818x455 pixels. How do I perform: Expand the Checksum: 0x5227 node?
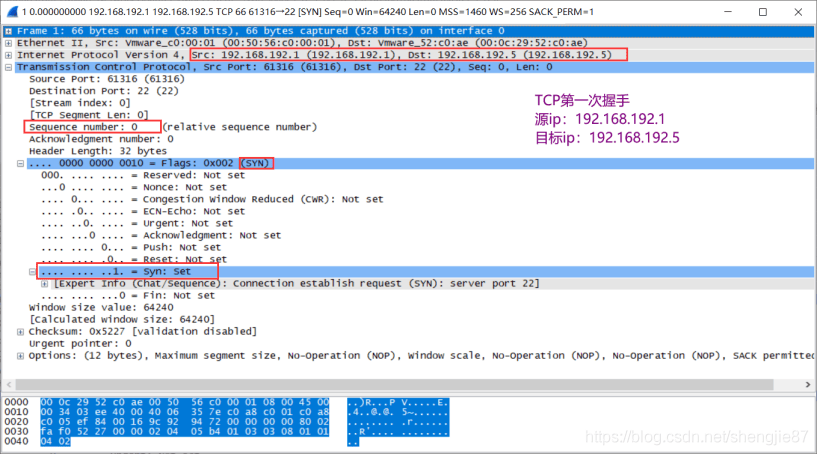pyautogui.click(x=21, y=331)
